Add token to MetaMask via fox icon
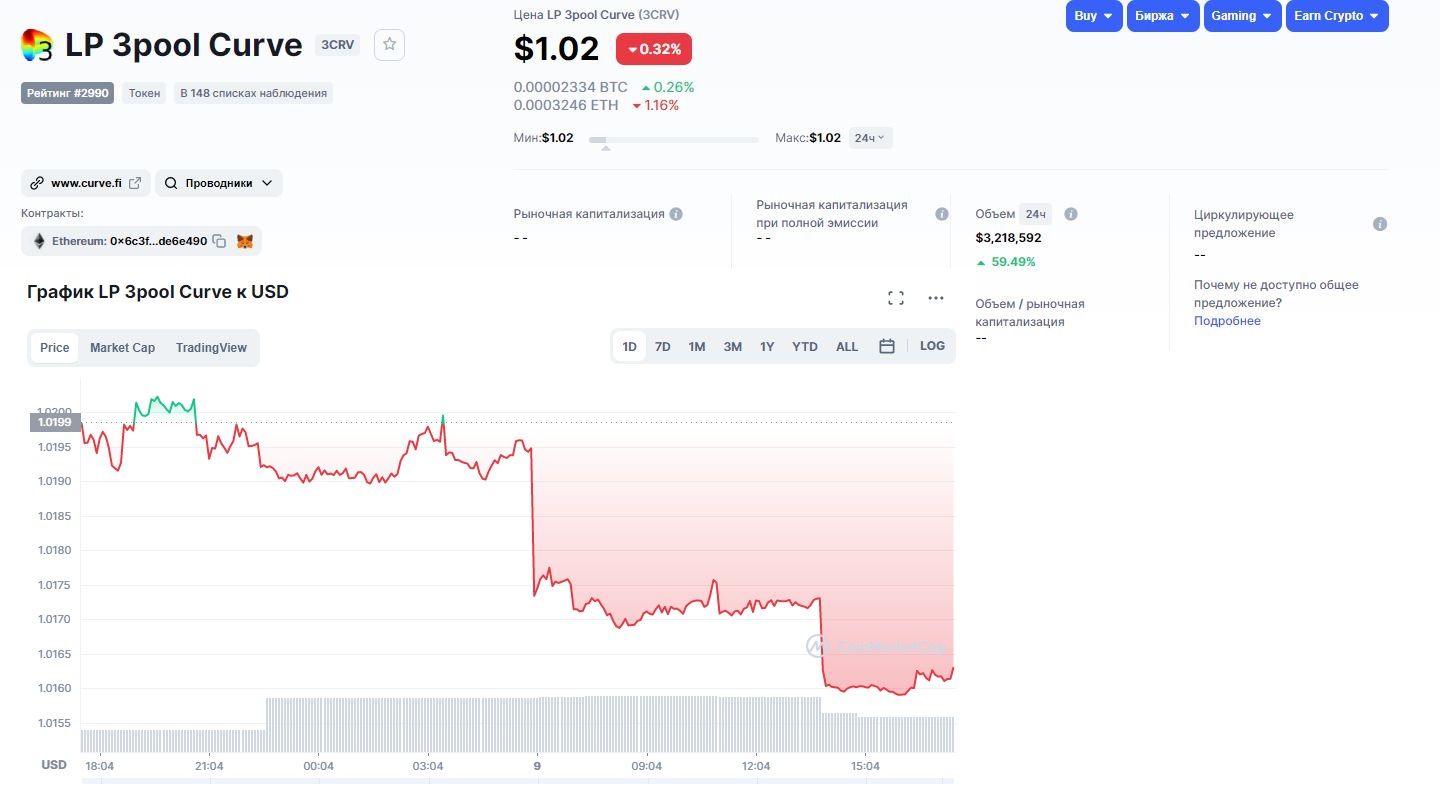 pos(244,241)
